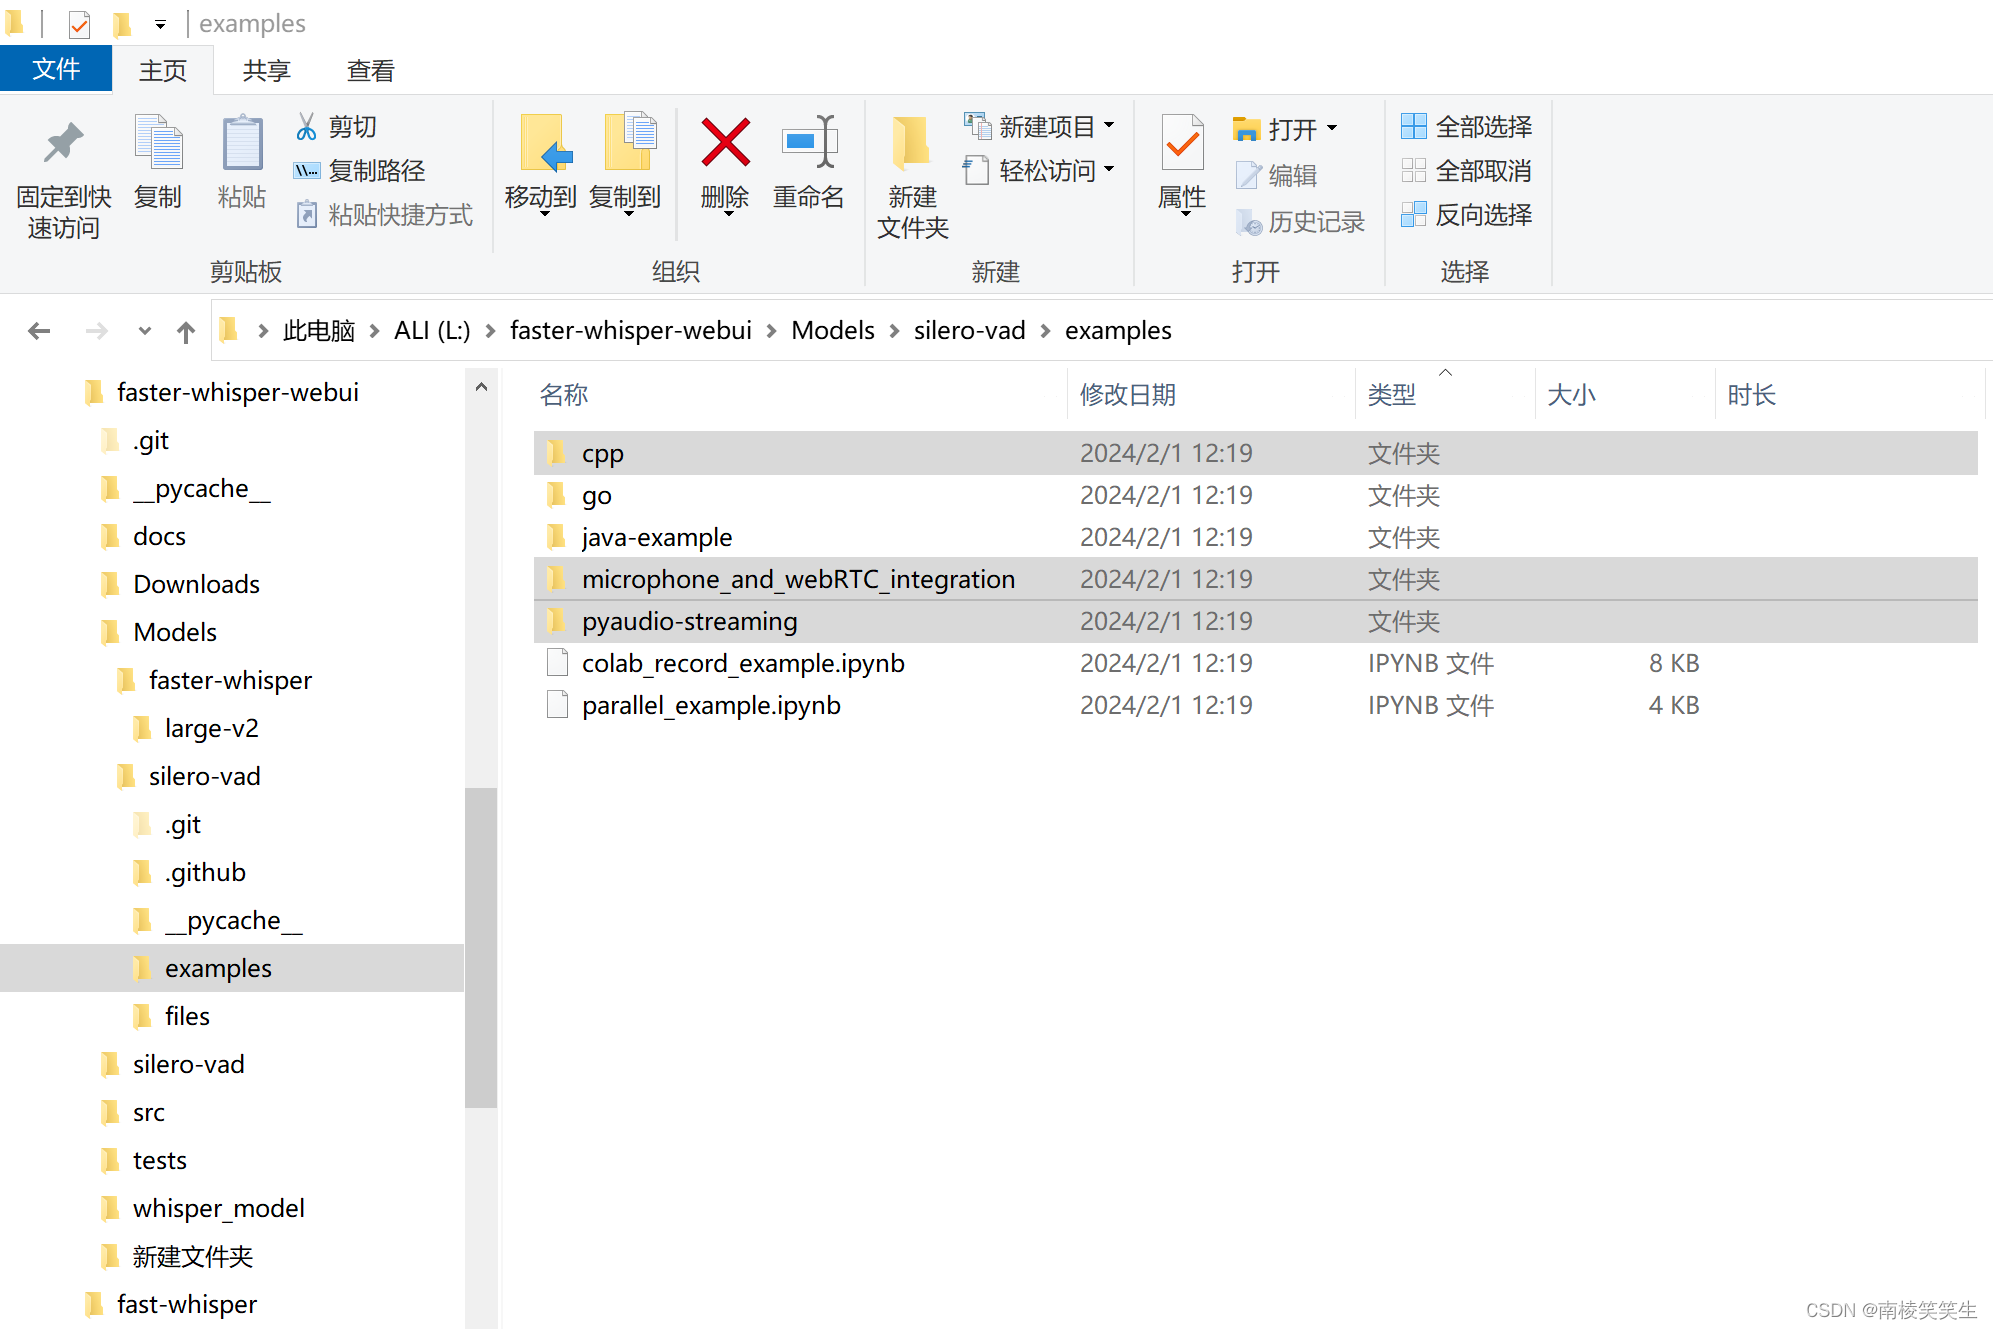The width and height of the screenshot is (1993, 1329).
Task: Select the colab_record_example.ipynb file
Action: click(x=742, y=663)
